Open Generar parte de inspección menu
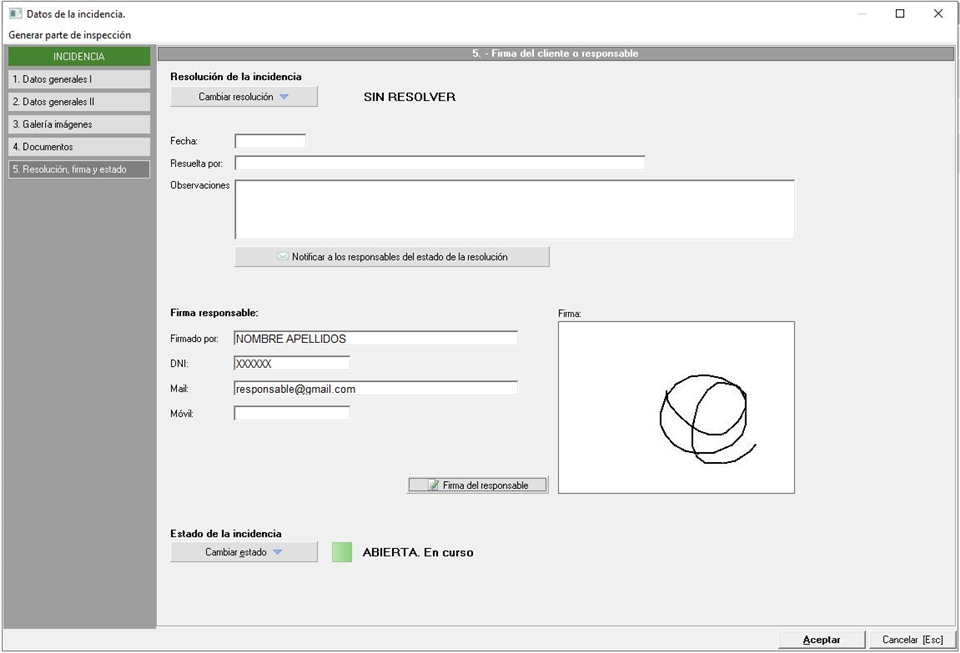This screenshot has height=653, width=960. [69, 35]
